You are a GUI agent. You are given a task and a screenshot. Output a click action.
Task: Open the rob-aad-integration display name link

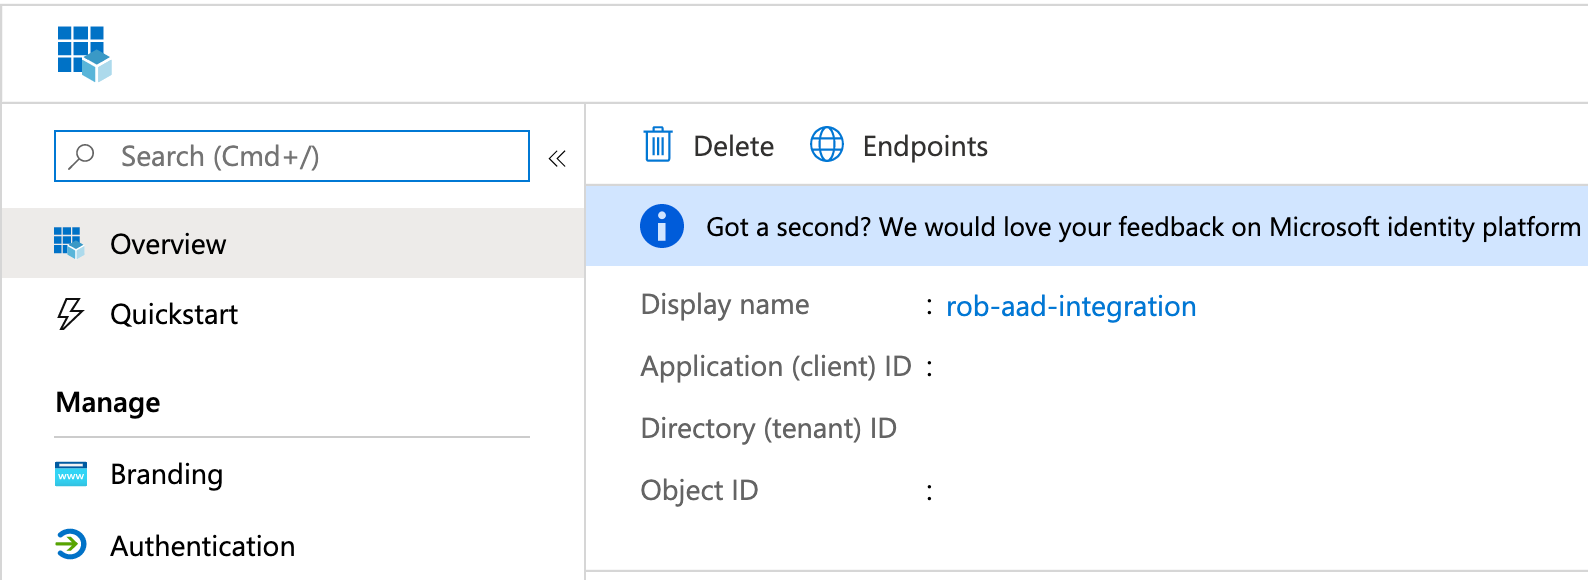pos(1071,306)
